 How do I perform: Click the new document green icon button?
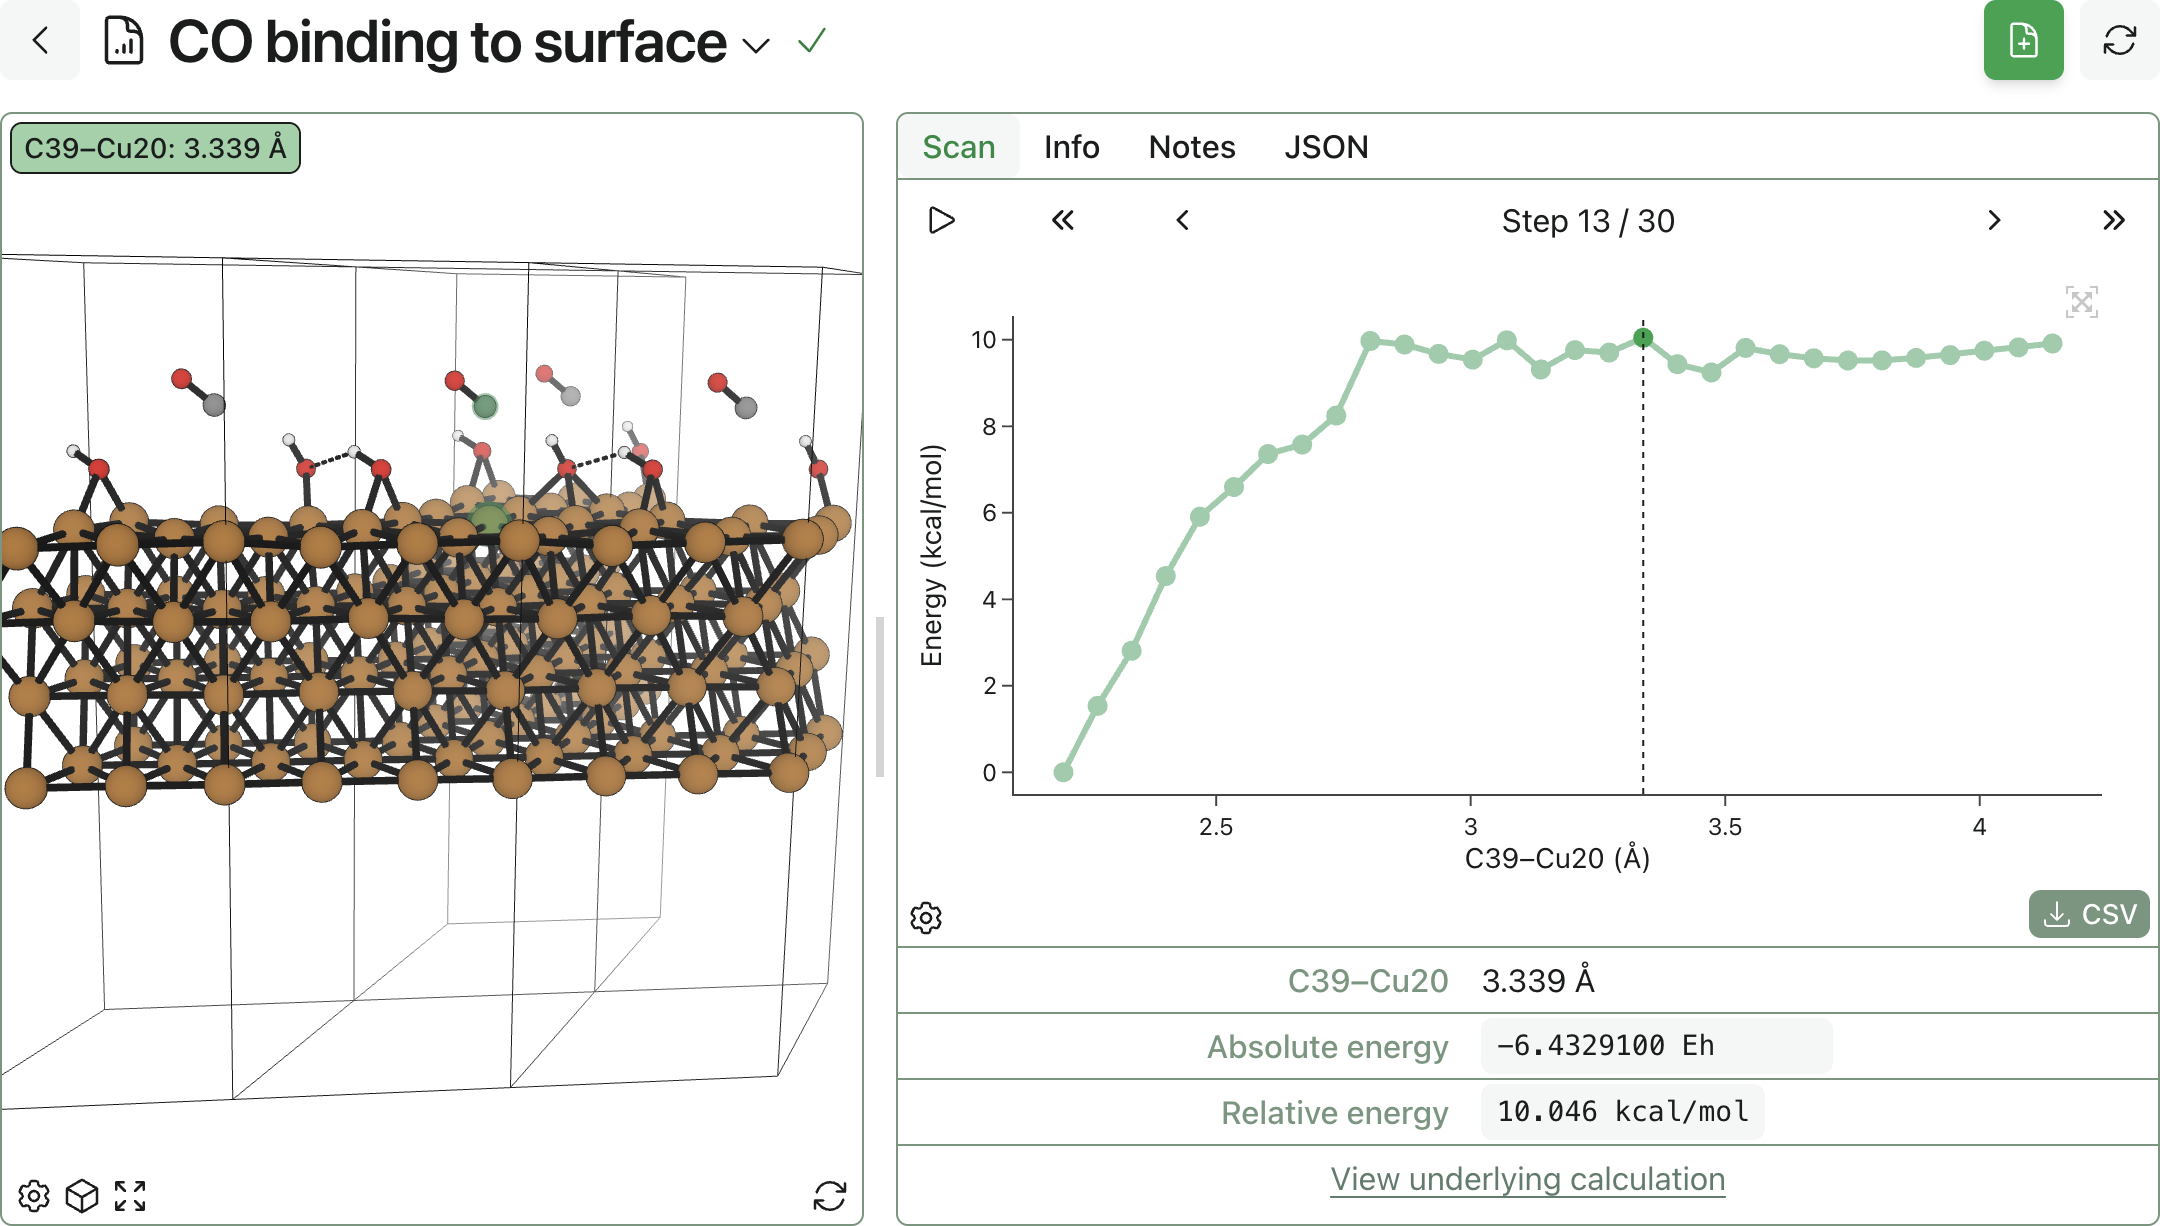point(2023,41)
